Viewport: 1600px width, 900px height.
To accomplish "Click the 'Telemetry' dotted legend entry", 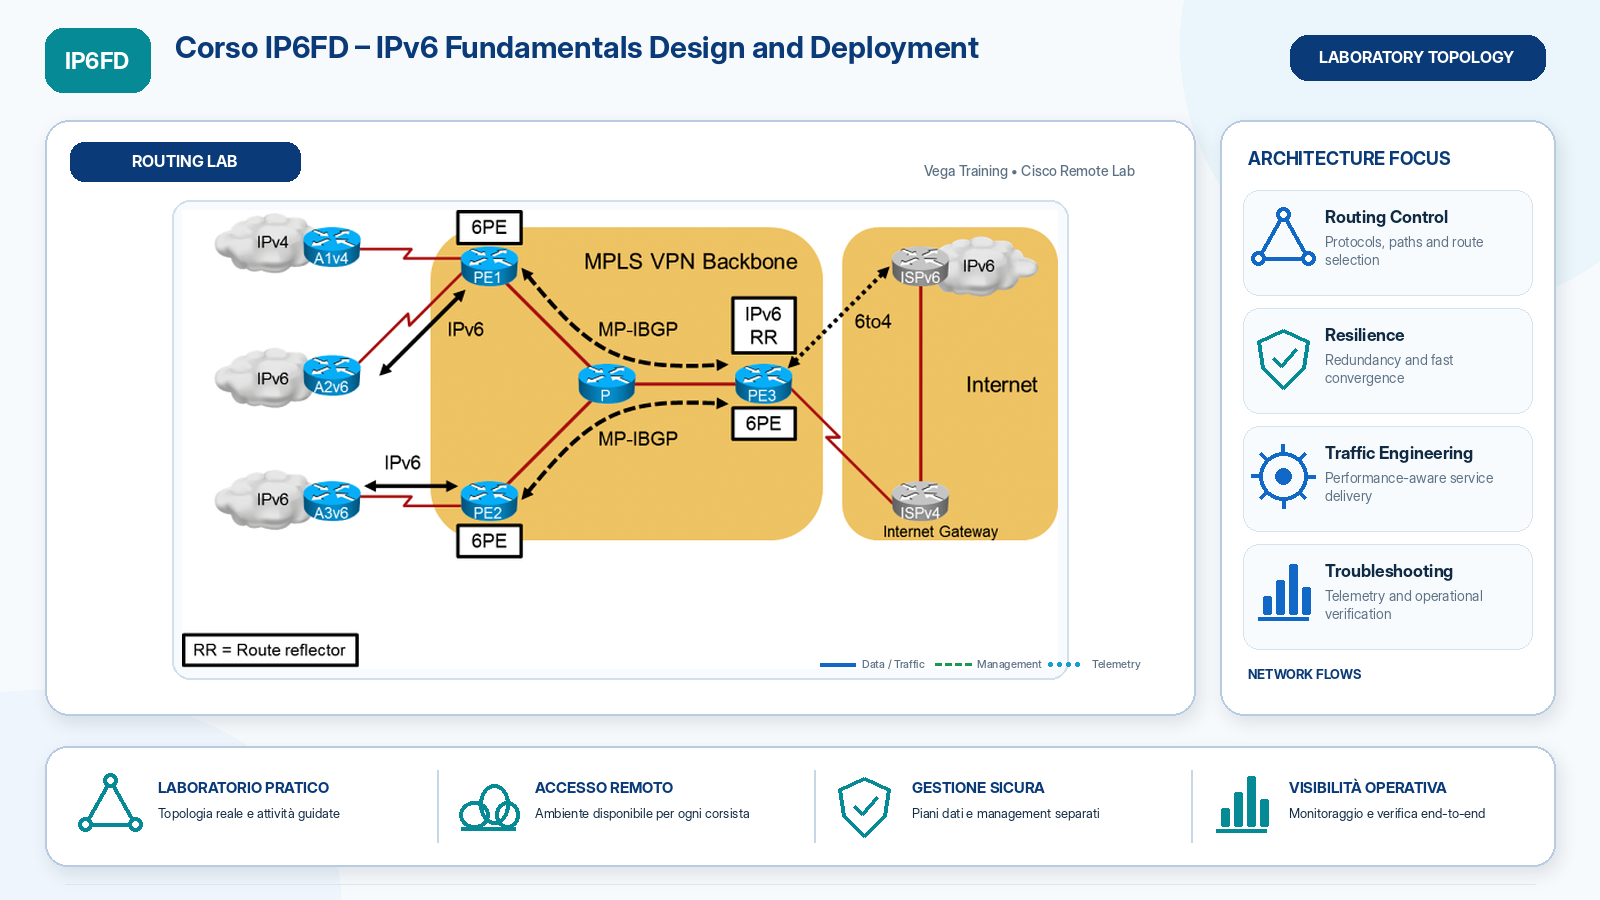I will [1094, 664].
